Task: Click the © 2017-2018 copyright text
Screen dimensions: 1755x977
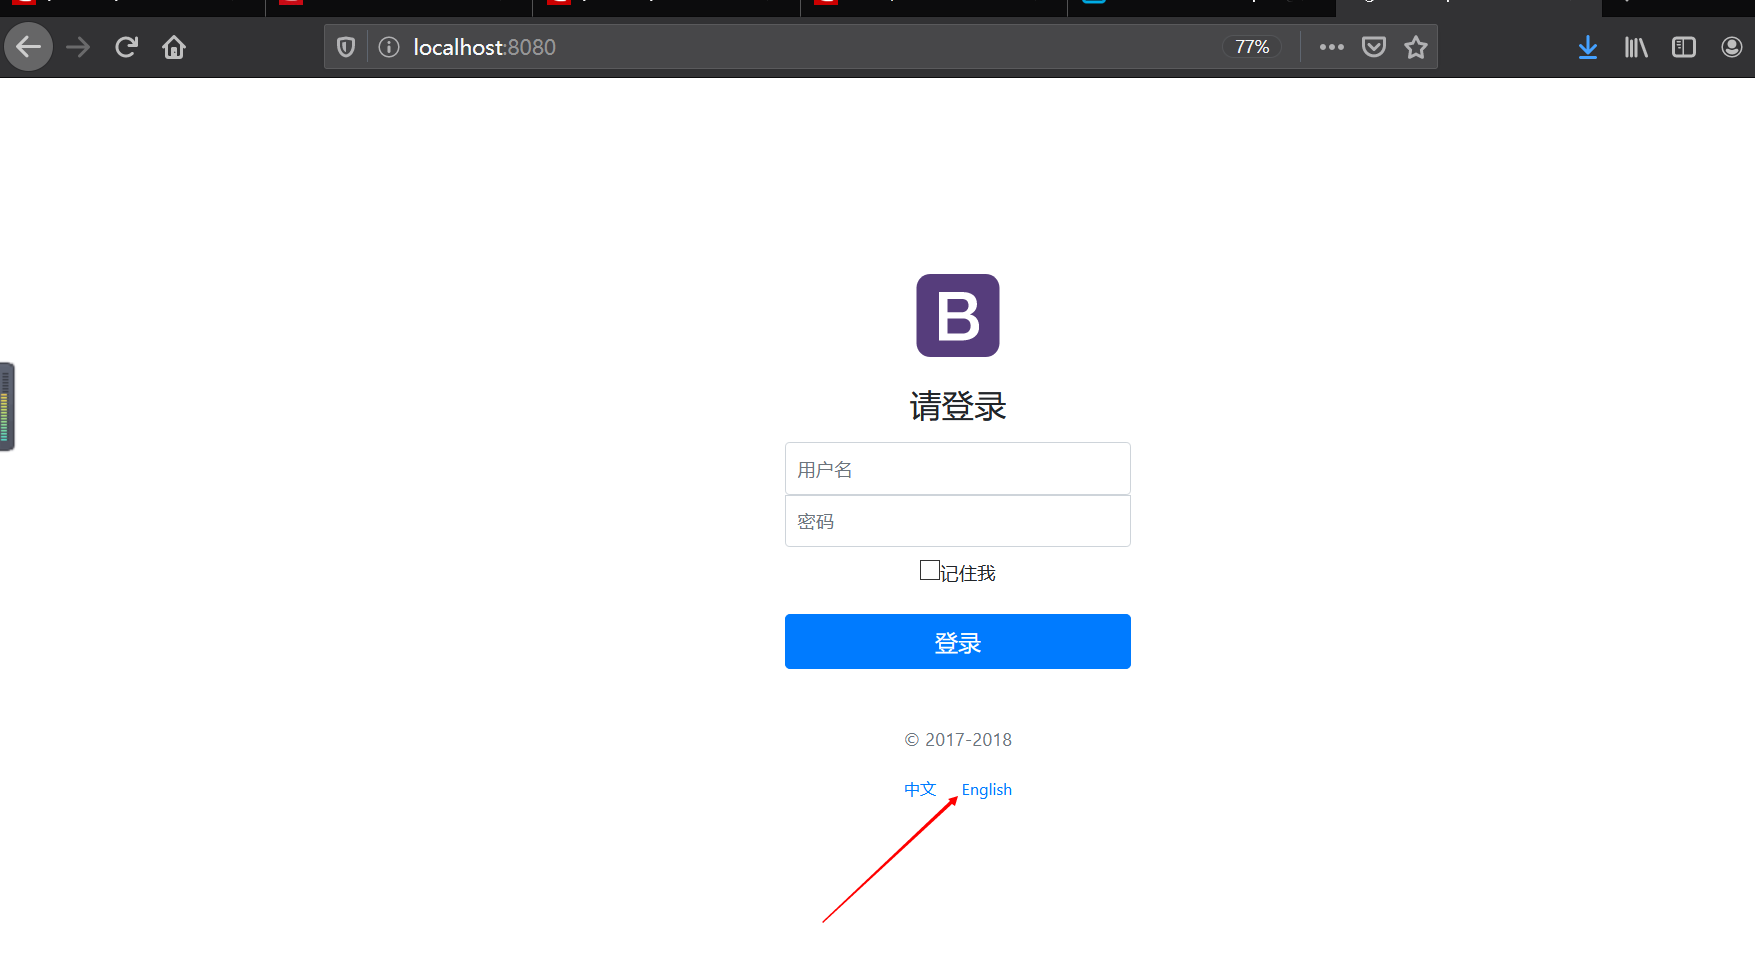Action: coord(958,740)
